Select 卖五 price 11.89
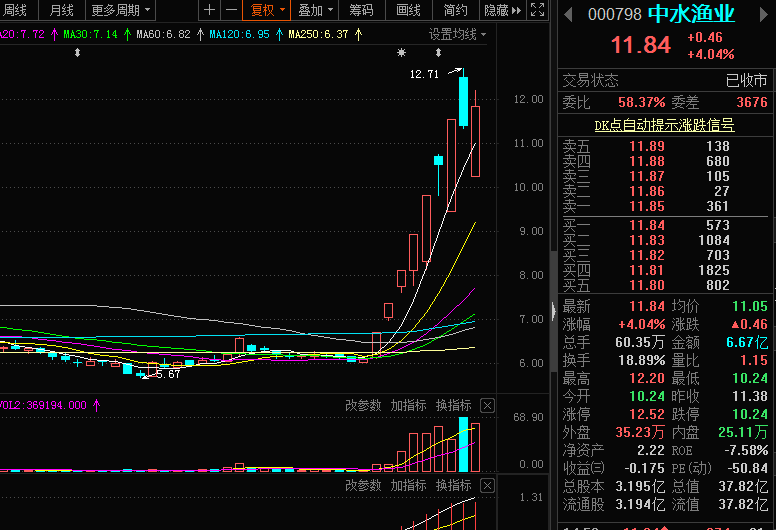776x530 pixels. 647,146
